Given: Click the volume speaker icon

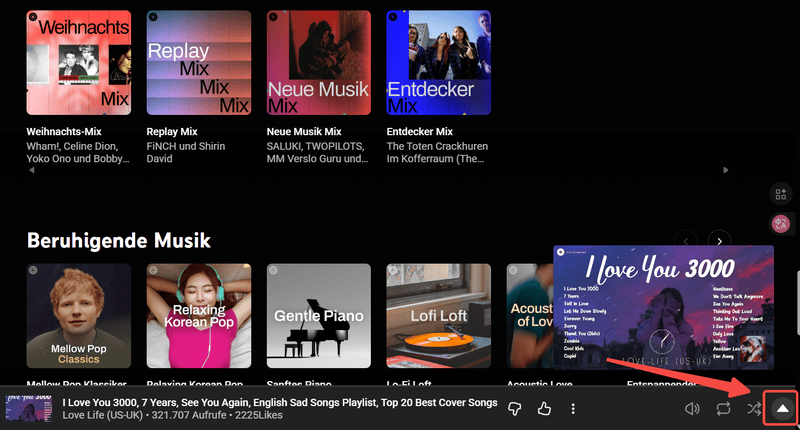Looking at the screenshot, I should pos(691,408).
